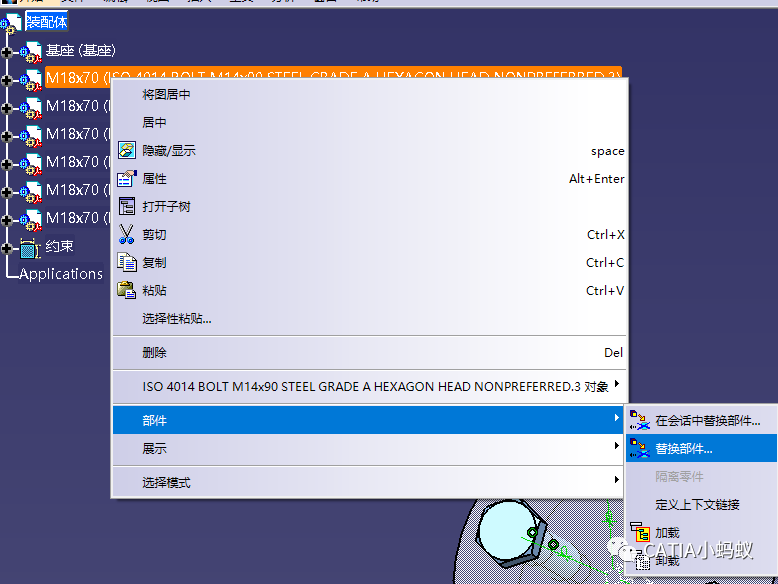
Task: Open the ISO 4014 BOLT object submenu arrow
Action: [x=617, y=384]
